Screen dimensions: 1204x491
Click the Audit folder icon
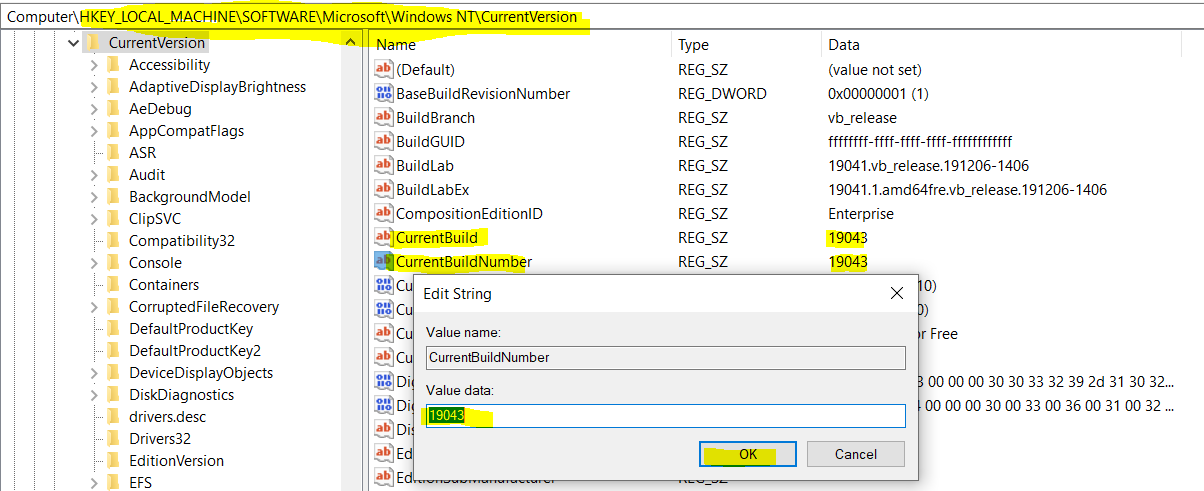[x=113, y=175]
